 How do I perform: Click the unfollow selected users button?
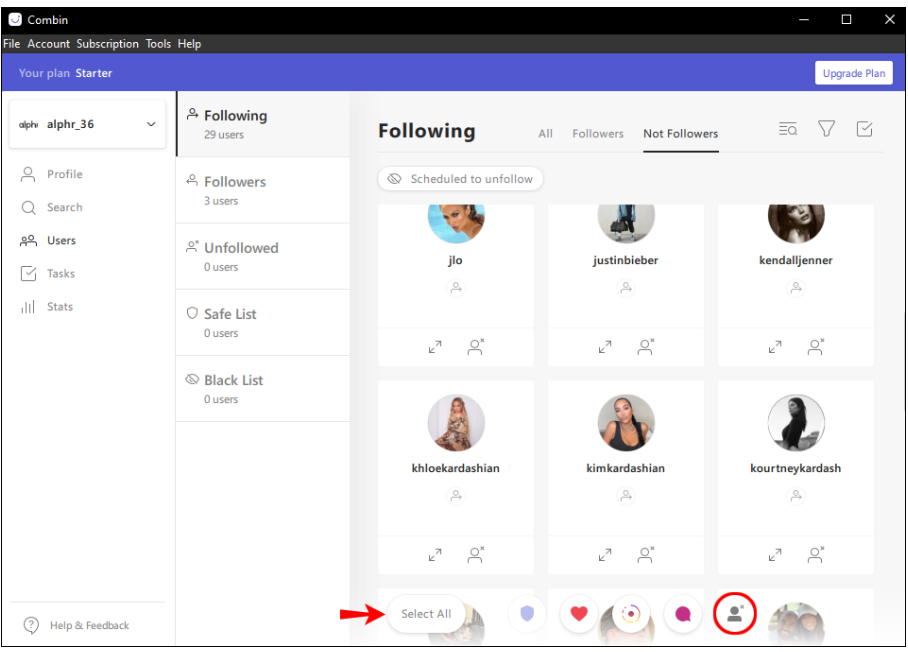pos(735,613)
